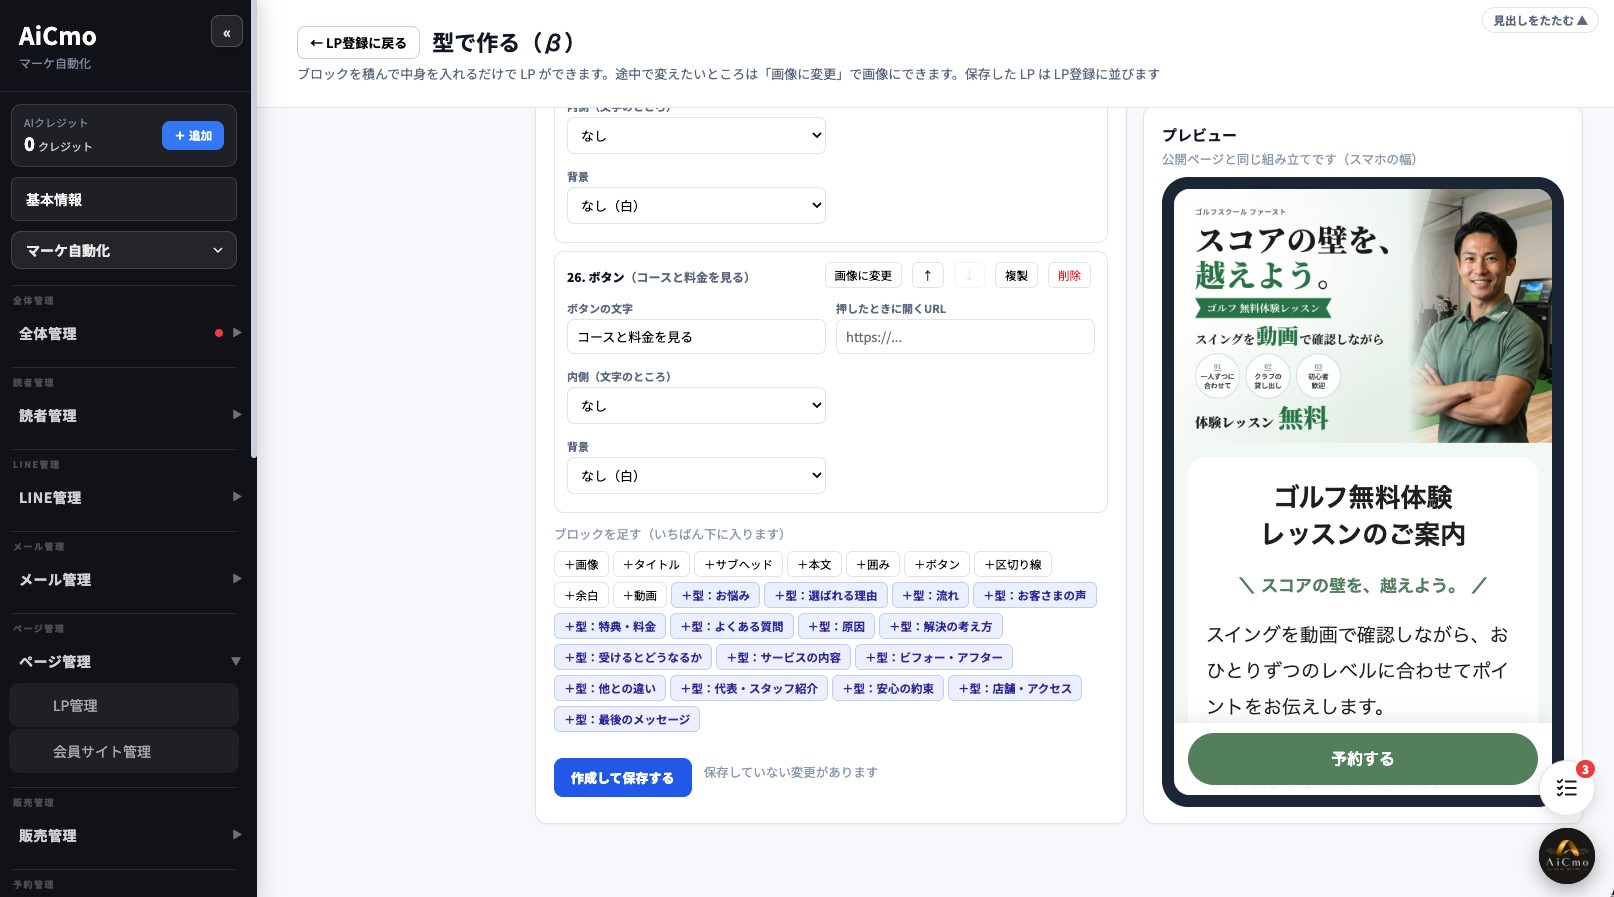This screenshot has height=897, width=1614.
Task: Add the ＋型：最後のメッセージ template
Action: pyautogui.click(x=627, y=720)
